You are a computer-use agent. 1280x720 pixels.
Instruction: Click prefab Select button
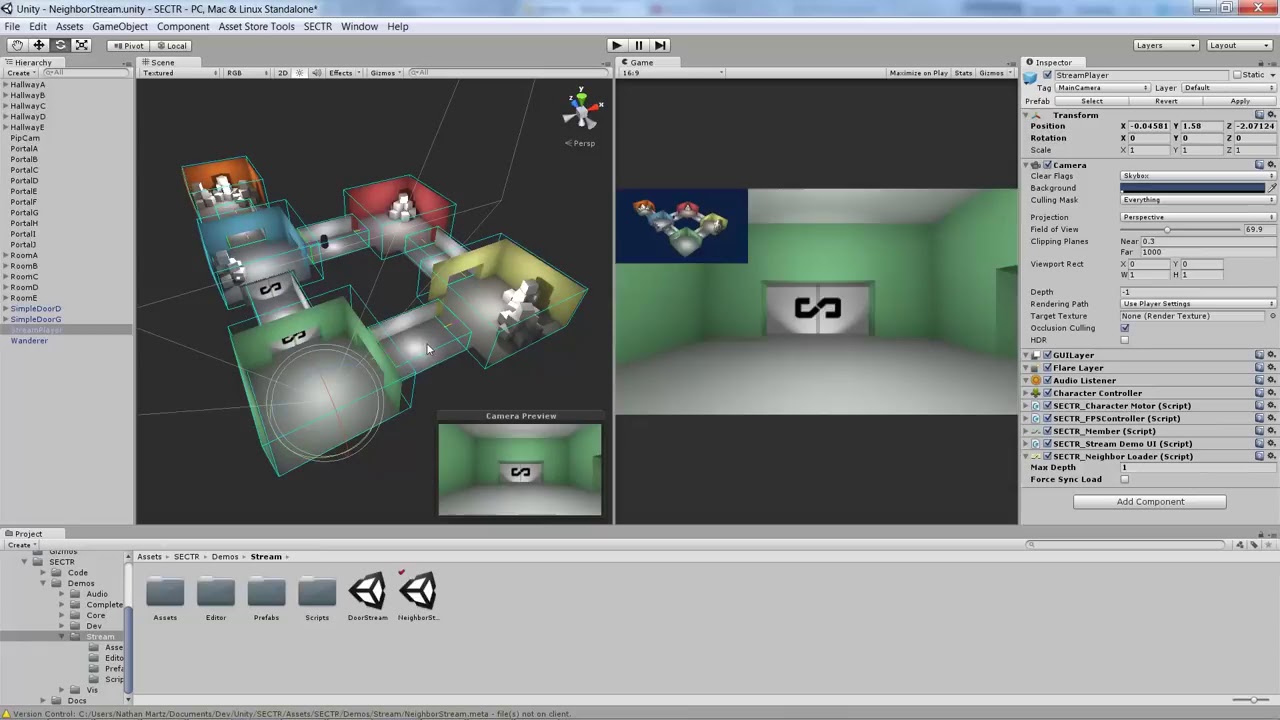tap(1092, 101)
